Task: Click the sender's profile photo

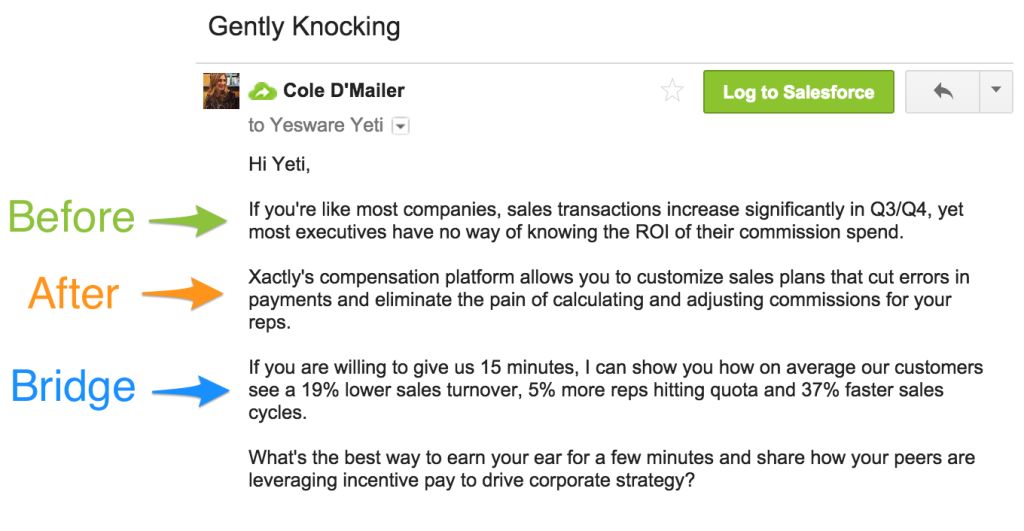Action: (221, 91)
